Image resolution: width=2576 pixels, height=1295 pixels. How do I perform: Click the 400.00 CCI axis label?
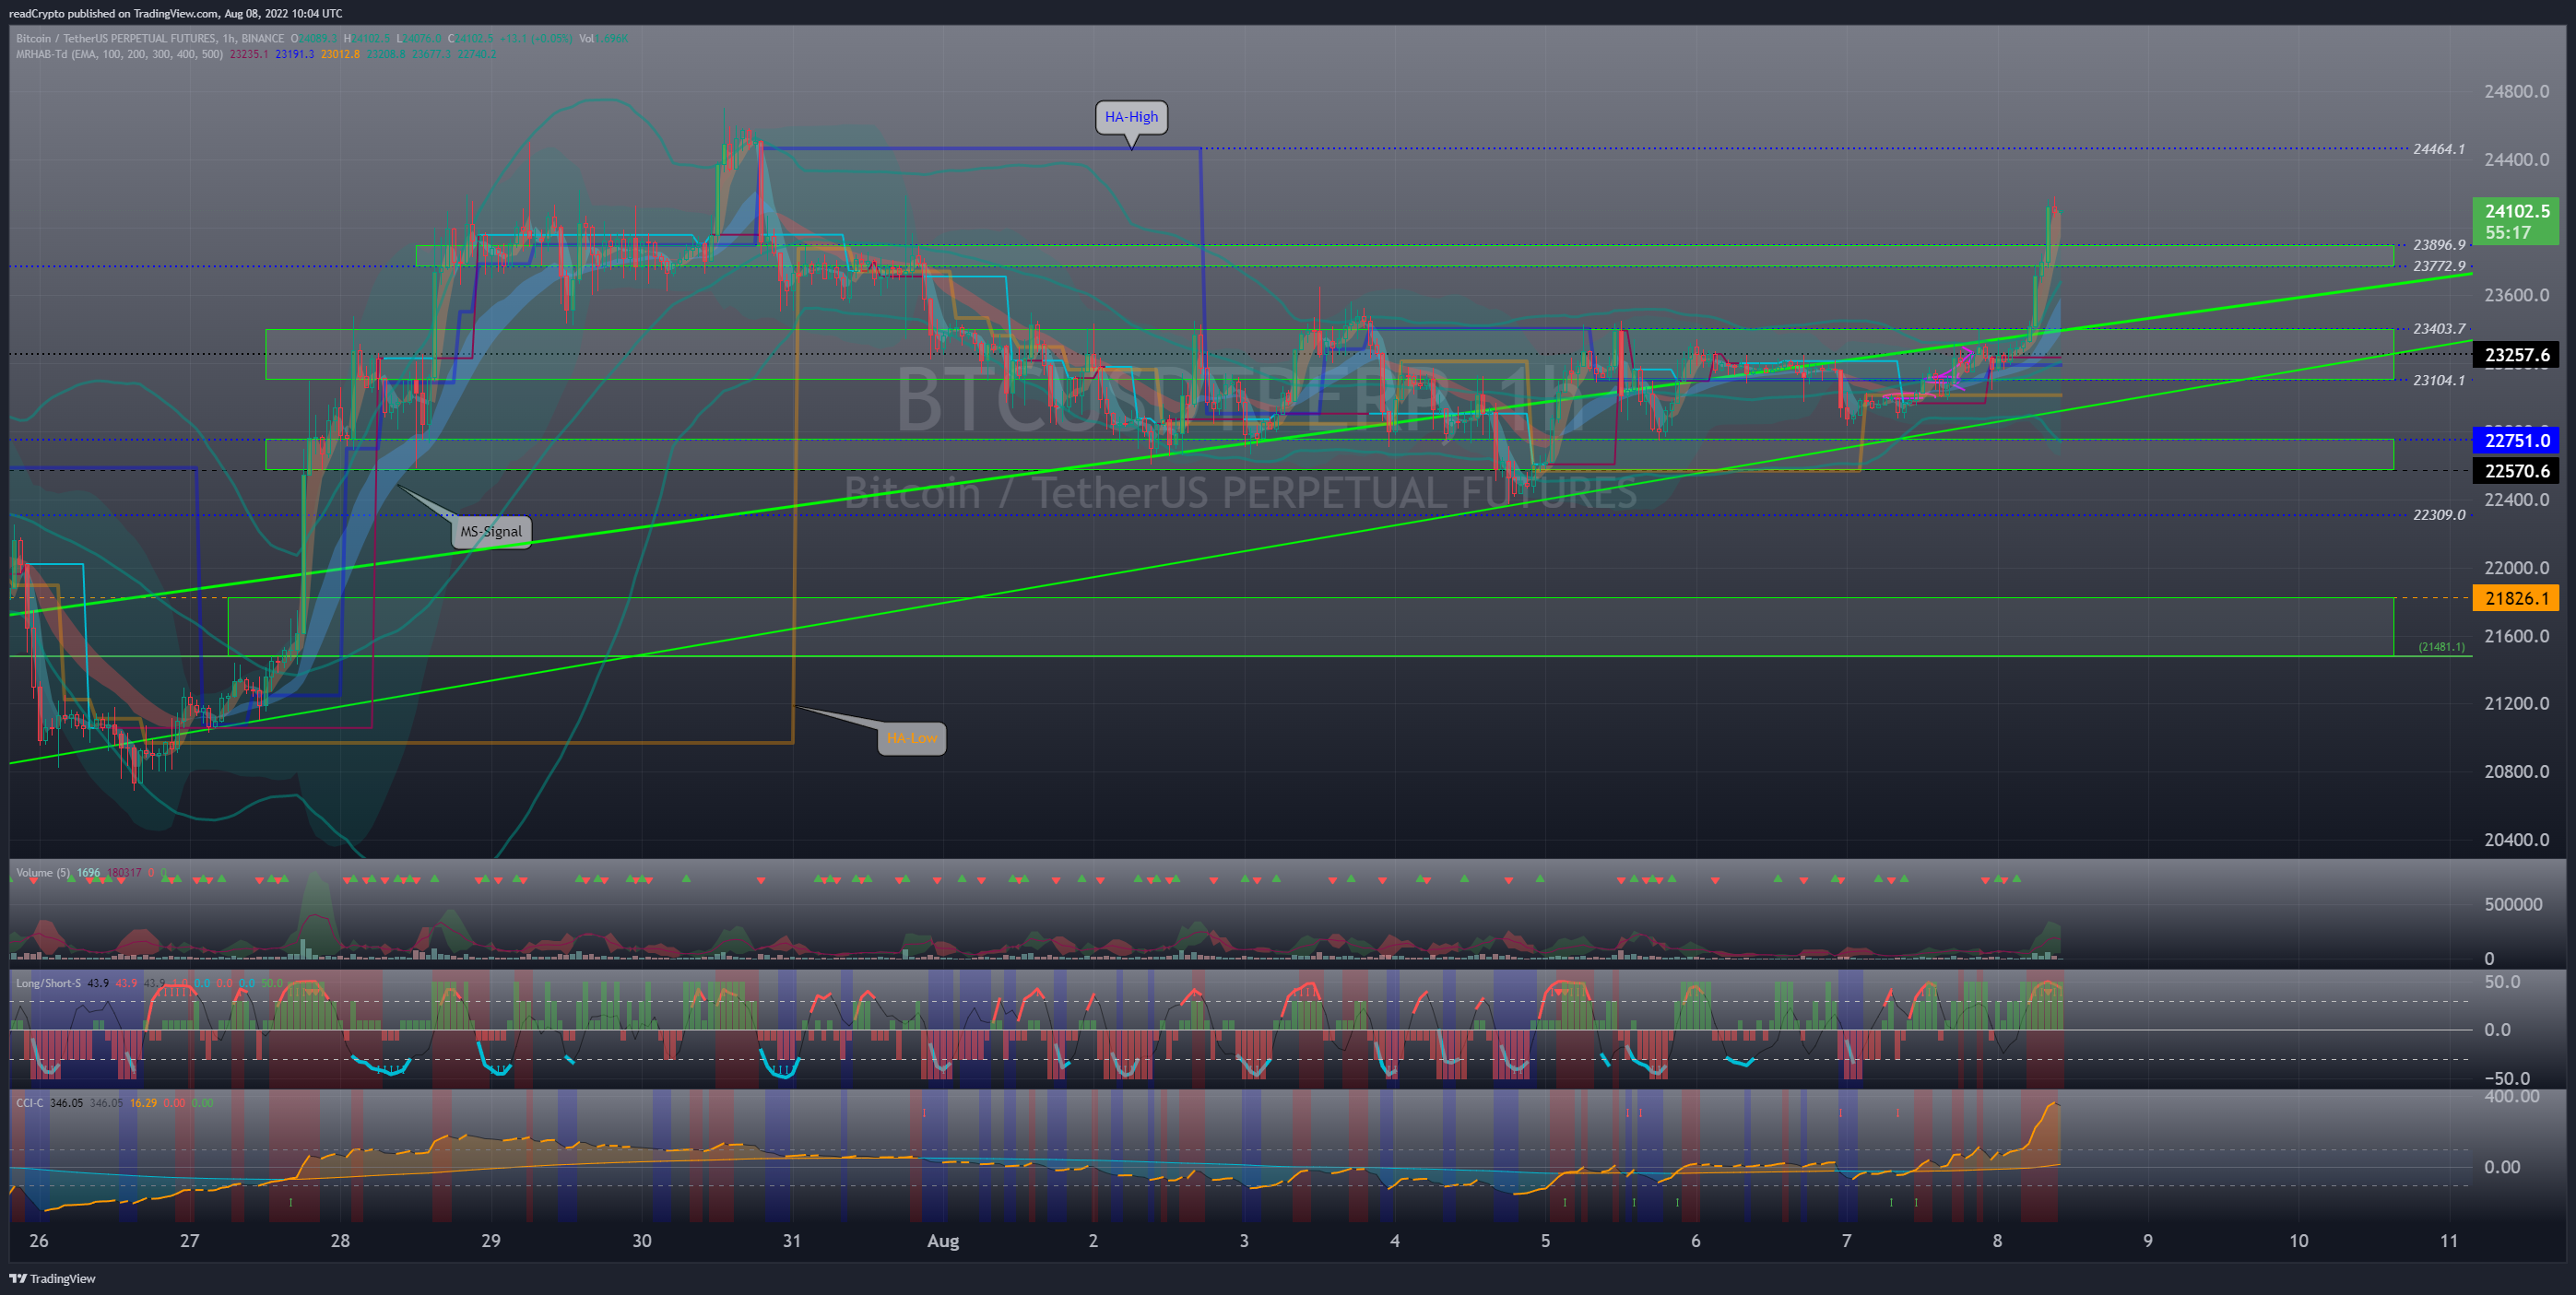point(2511,1096)
